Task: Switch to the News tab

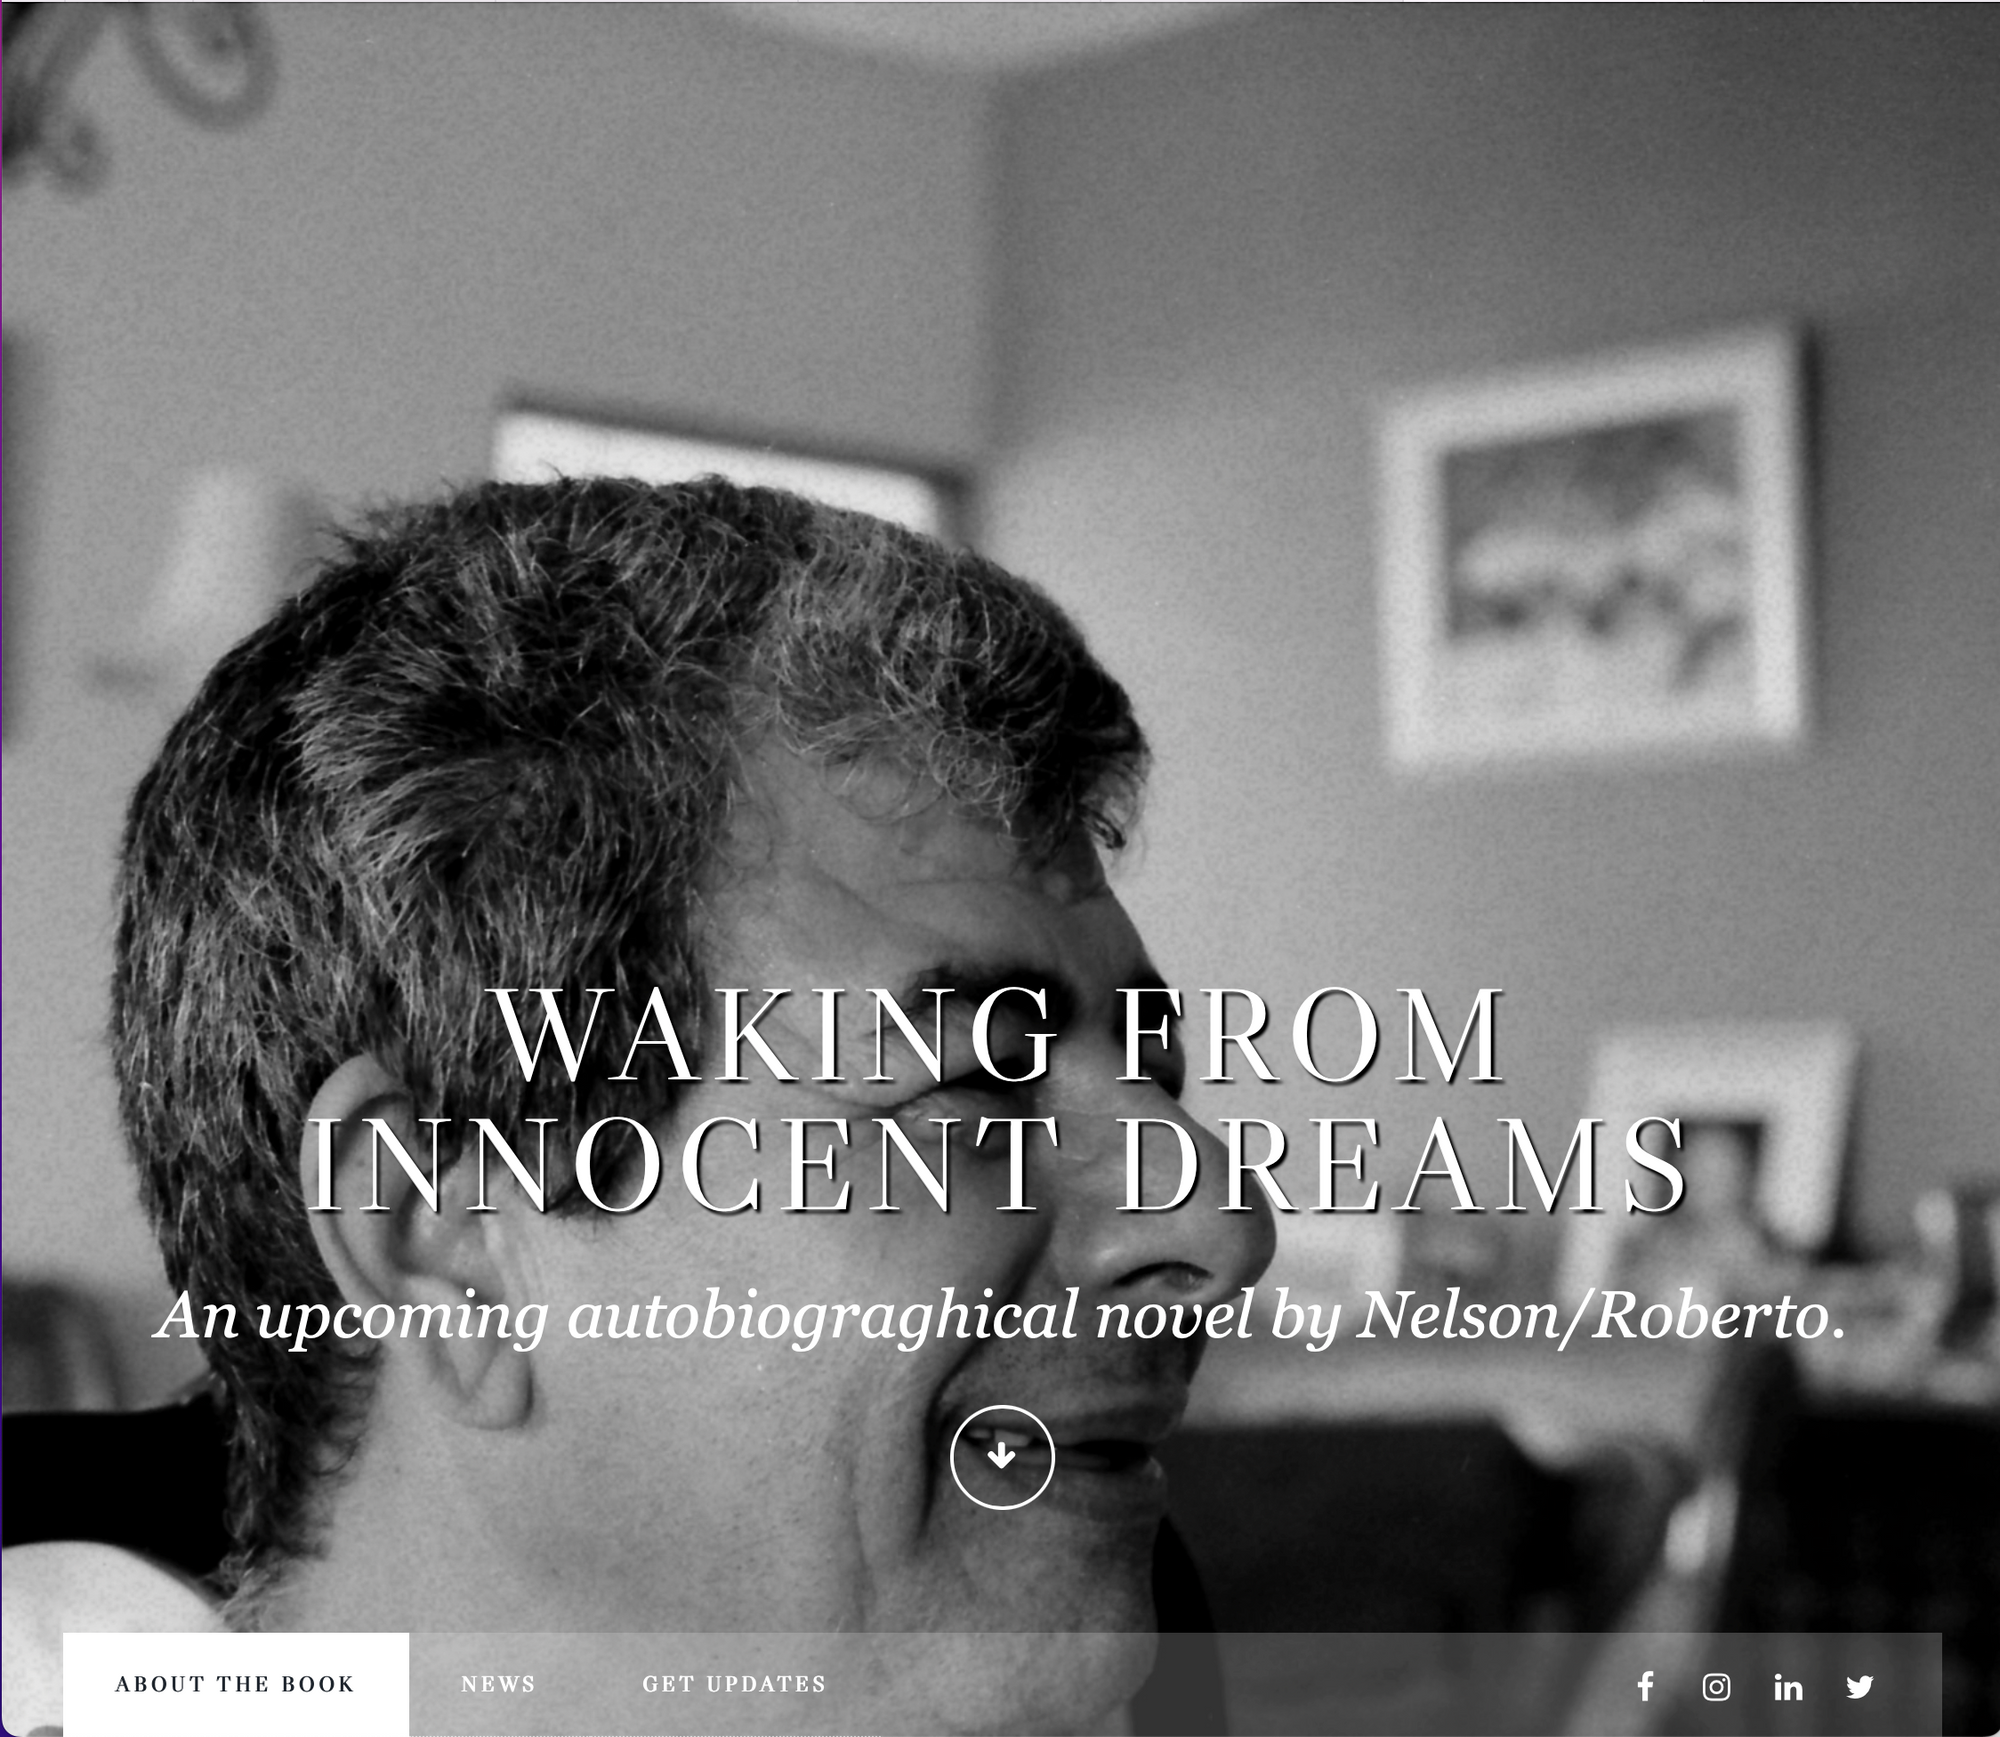Action: click(498, 1685)
